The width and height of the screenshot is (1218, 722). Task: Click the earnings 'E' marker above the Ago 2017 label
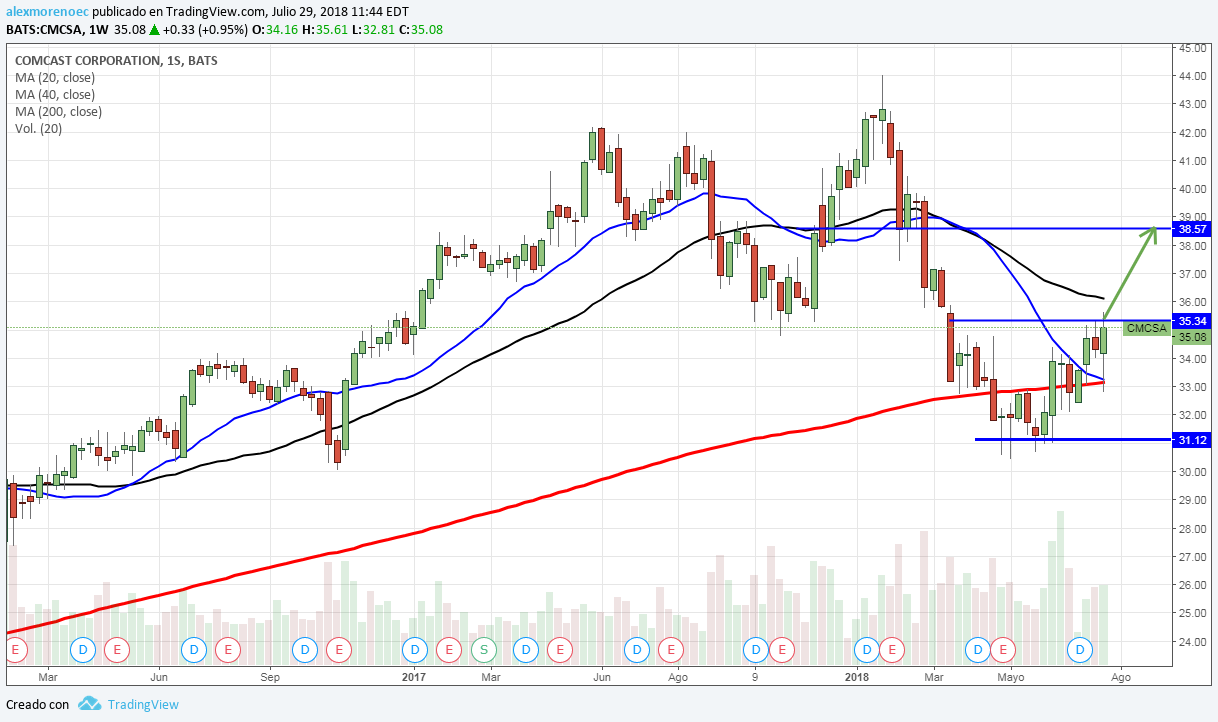click(x=669, y=650)
